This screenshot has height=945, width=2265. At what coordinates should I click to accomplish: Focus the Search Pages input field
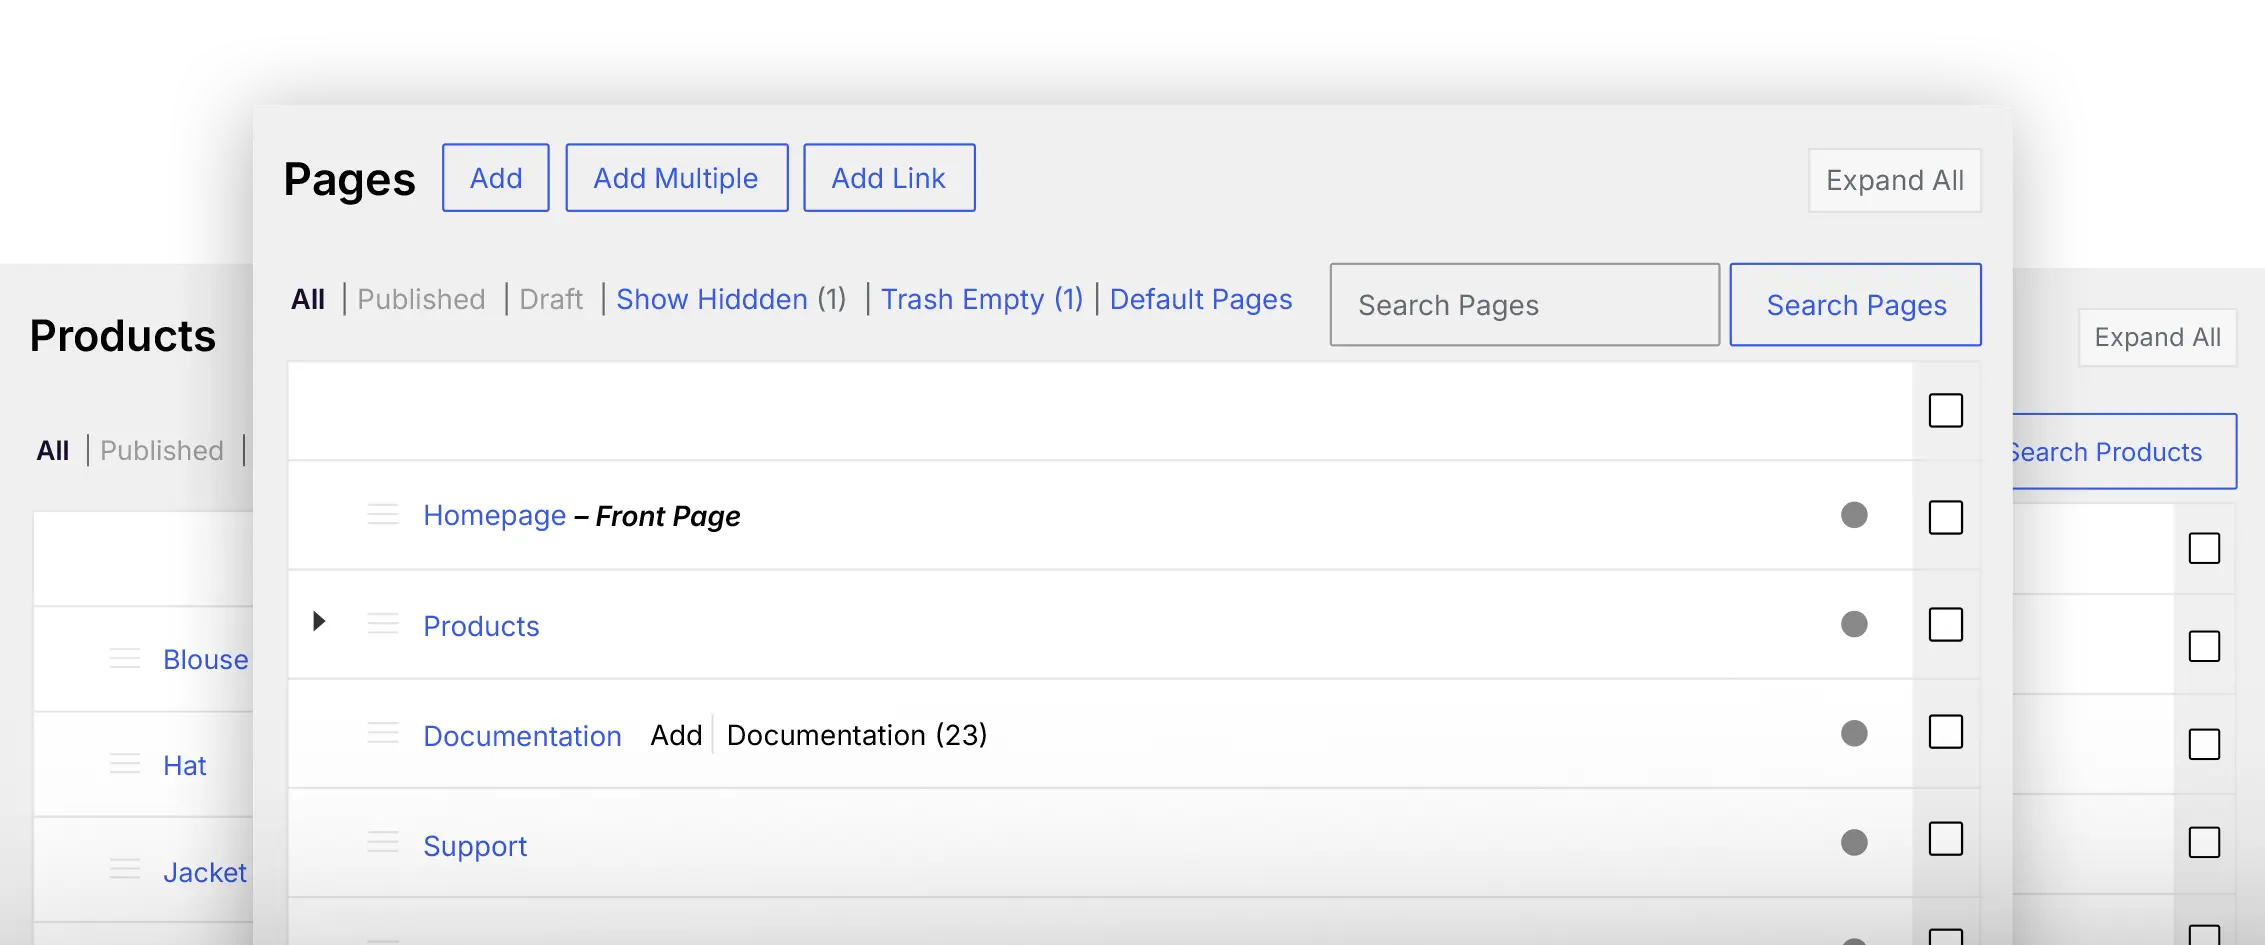[1525, 304]
